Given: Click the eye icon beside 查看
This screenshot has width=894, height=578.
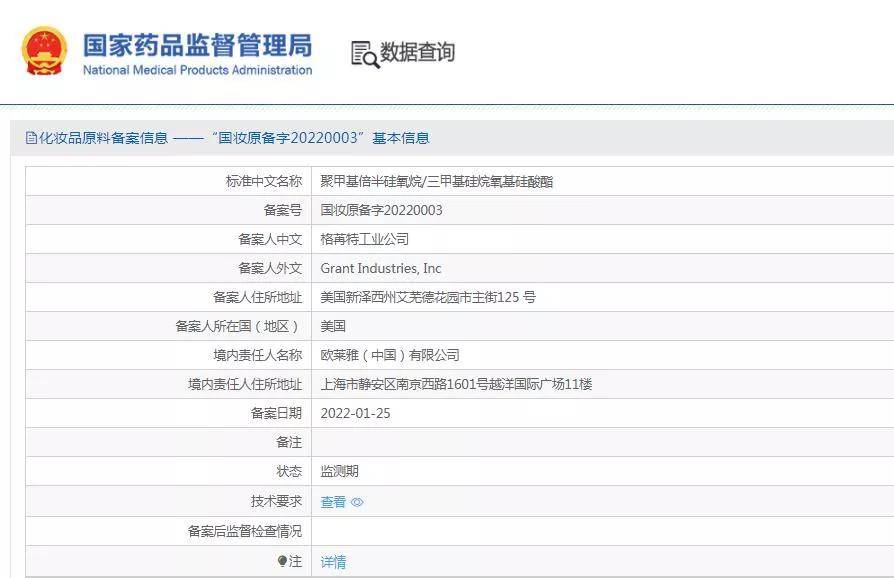Looking at the screenshot, I should click(x=357, y=502).
